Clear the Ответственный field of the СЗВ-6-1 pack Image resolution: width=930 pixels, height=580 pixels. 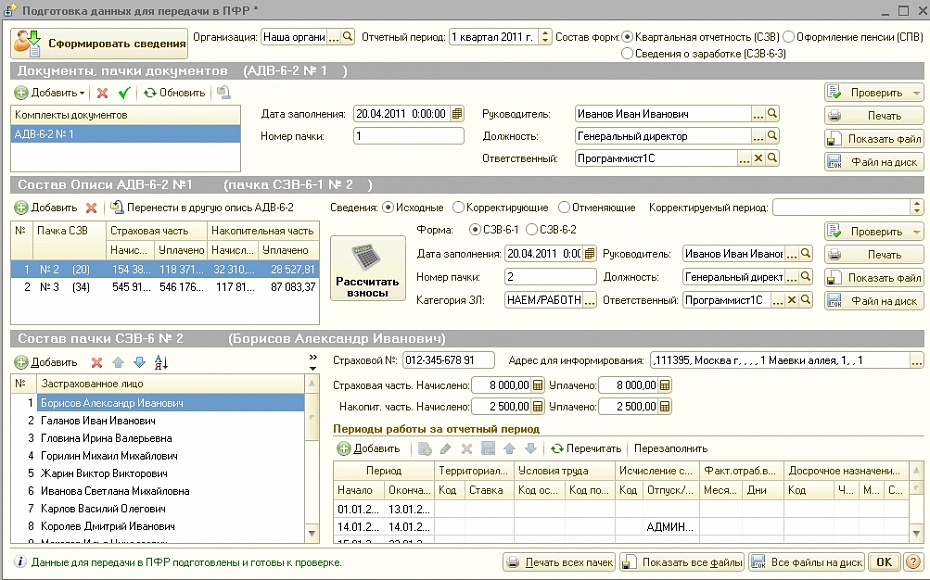(791, 300)
